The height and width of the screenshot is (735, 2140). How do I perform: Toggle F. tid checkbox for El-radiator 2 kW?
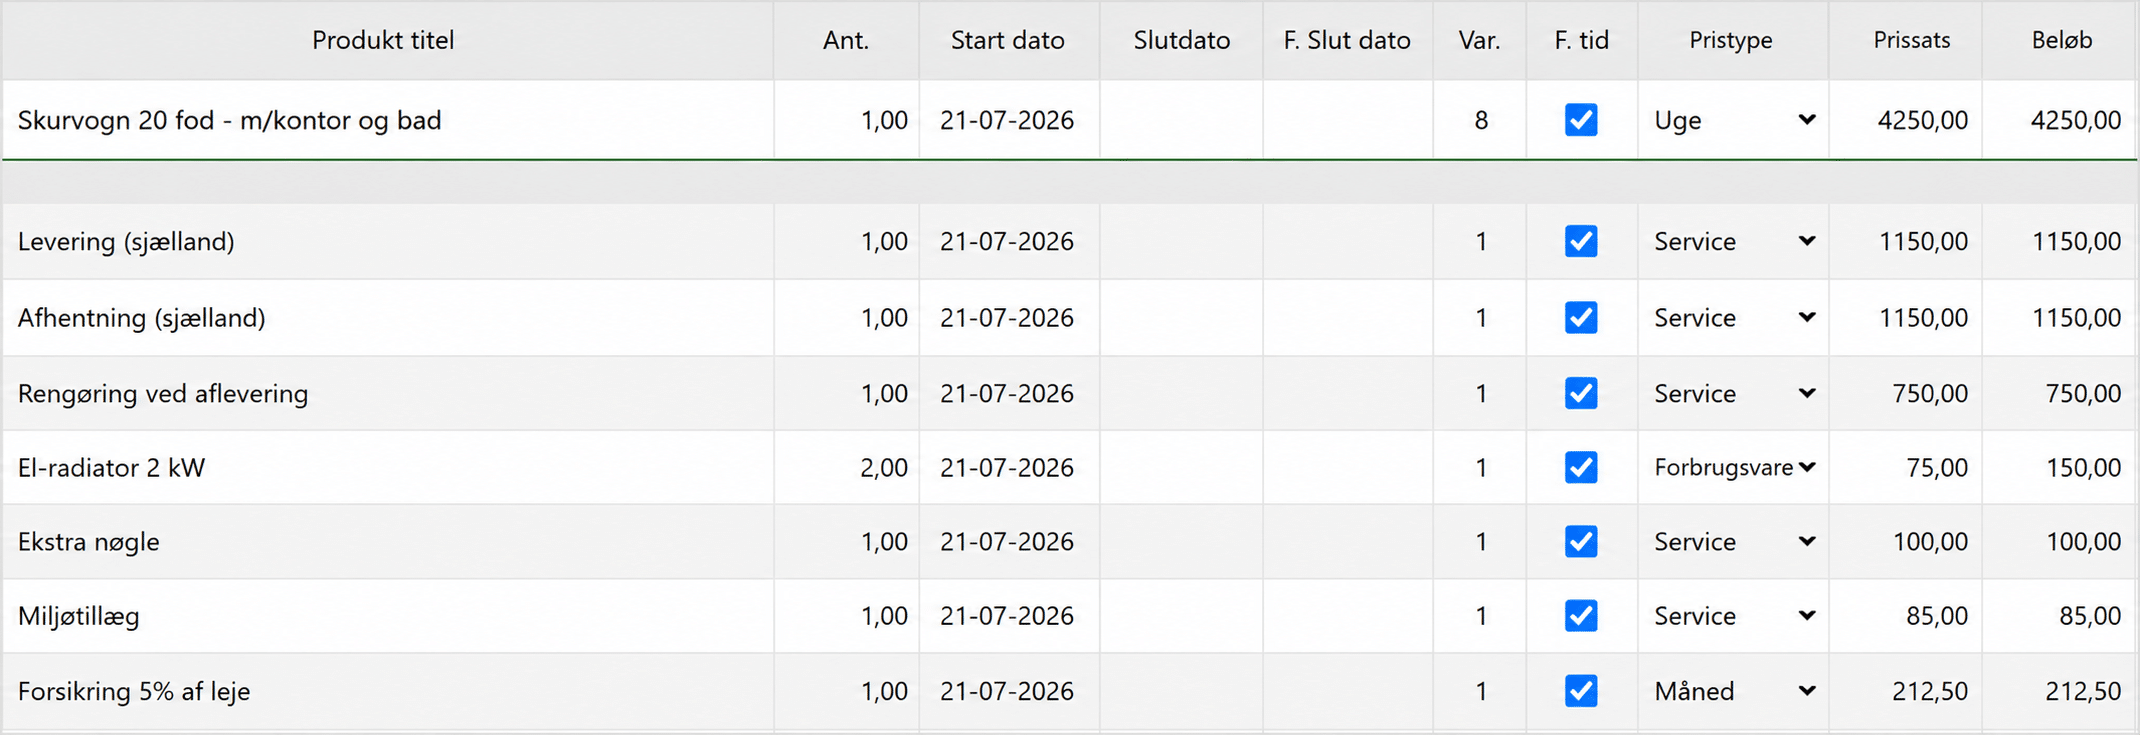(1581, 467)
